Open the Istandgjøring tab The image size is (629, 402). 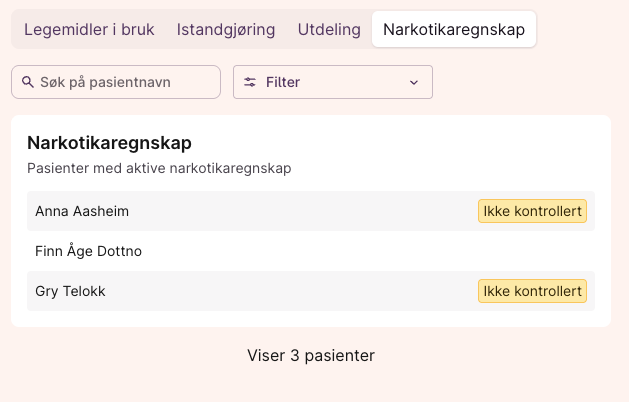coord(226,29)
